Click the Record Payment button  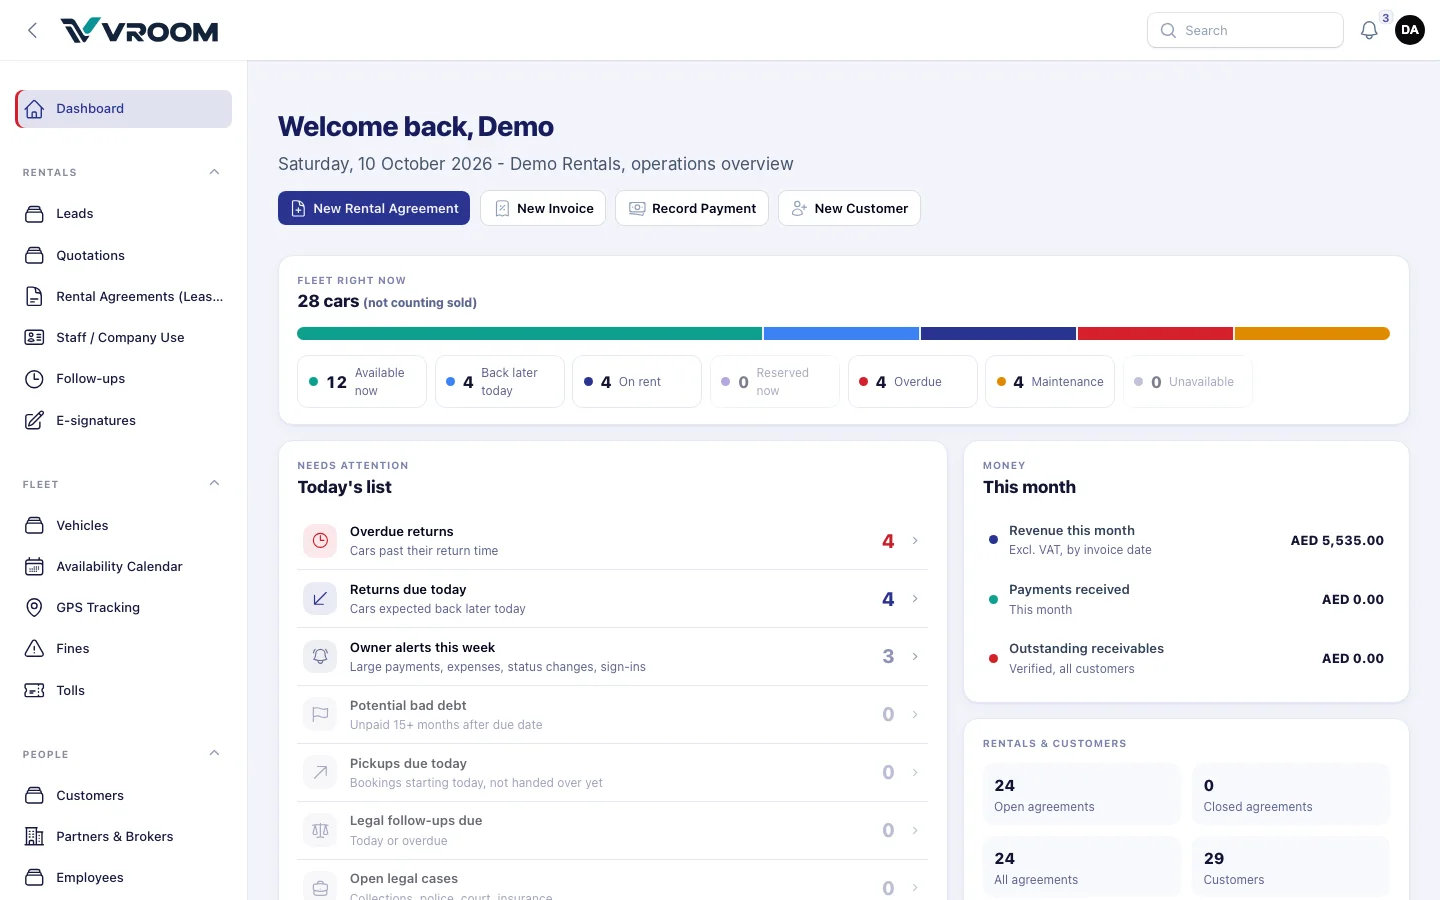tap(692, 208)
